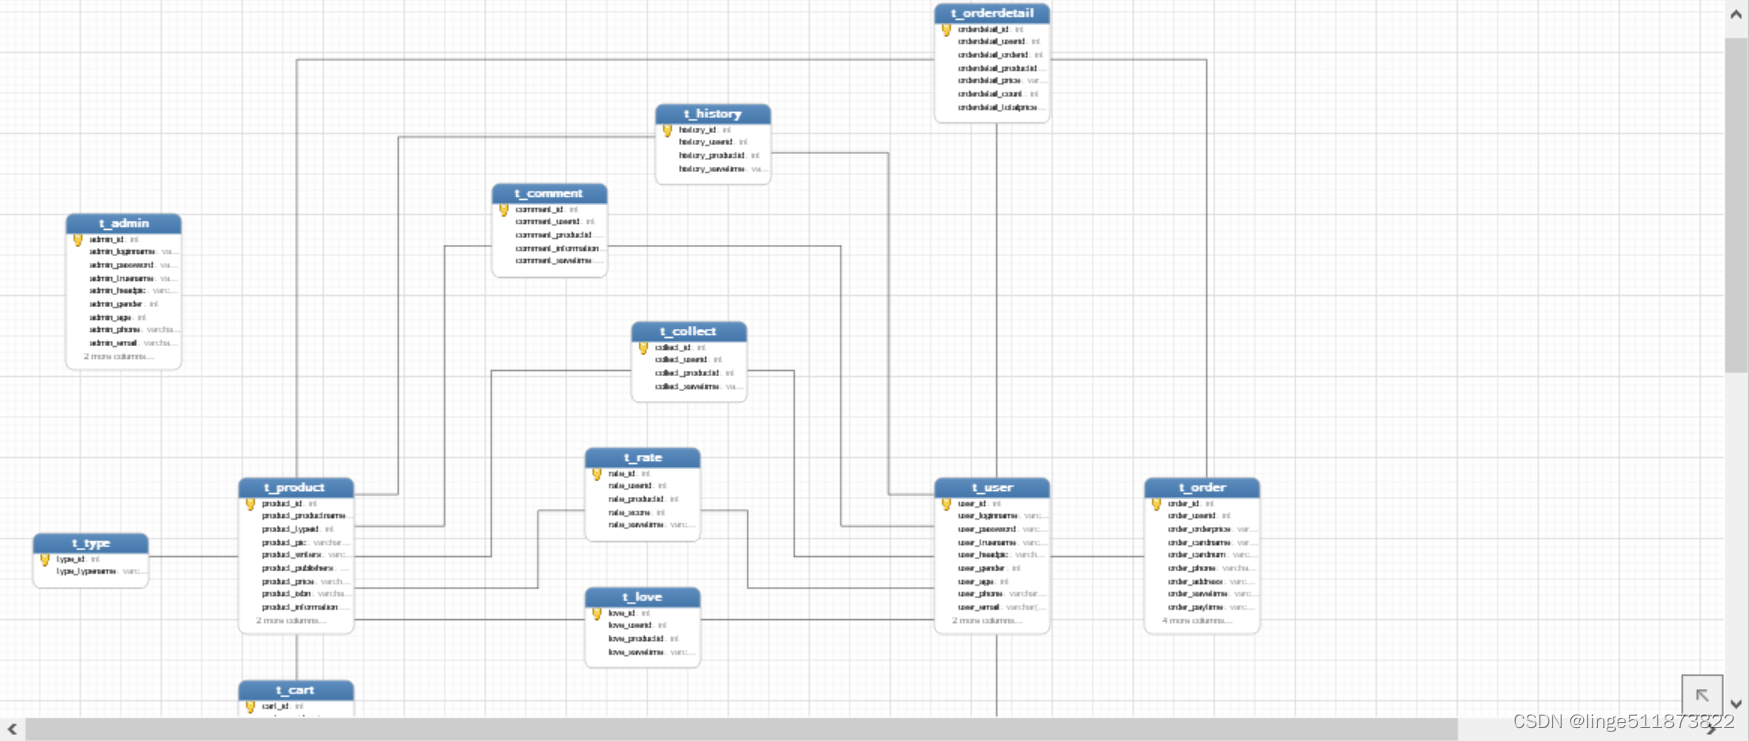Select the t_love table header
The image size is (1749, 741).
(643, 597)
